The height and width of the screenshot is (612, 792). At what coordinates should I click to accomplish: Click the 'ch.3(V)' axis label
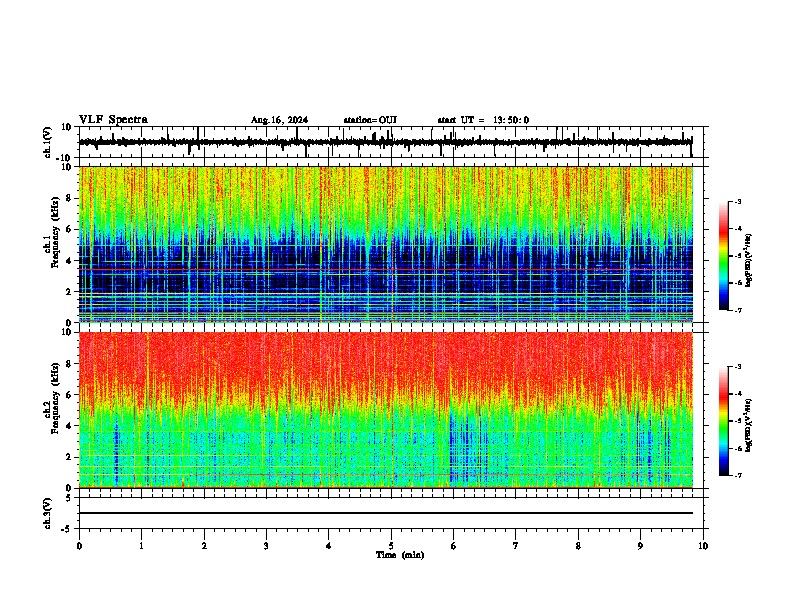tap(48, 513)
